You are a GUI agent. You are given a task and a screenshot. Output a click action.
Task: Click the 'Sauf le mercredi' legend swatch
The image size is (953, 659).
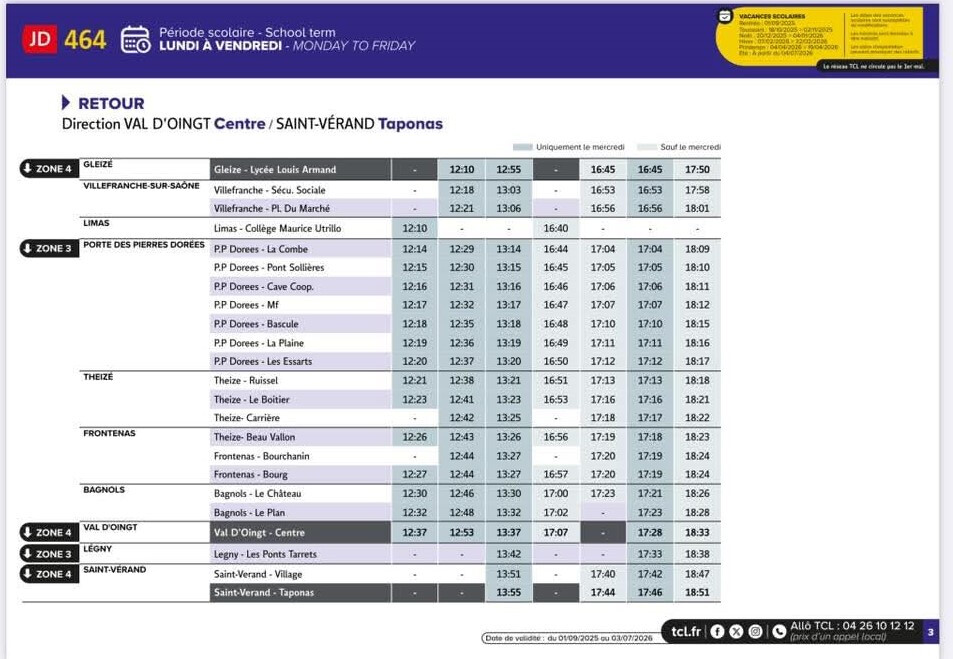[x=647, y=147]
